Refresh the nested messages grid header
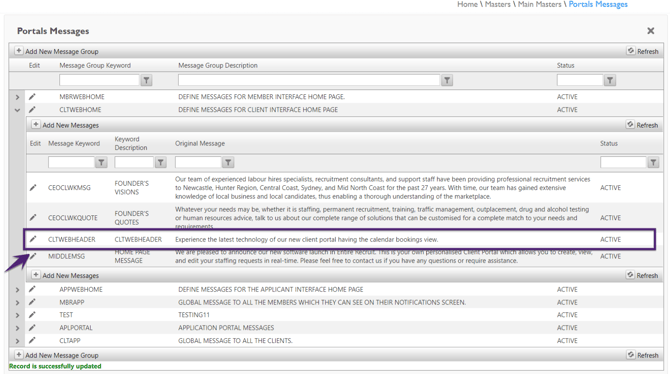The image size is (670, 374). [x=642, y=125]
